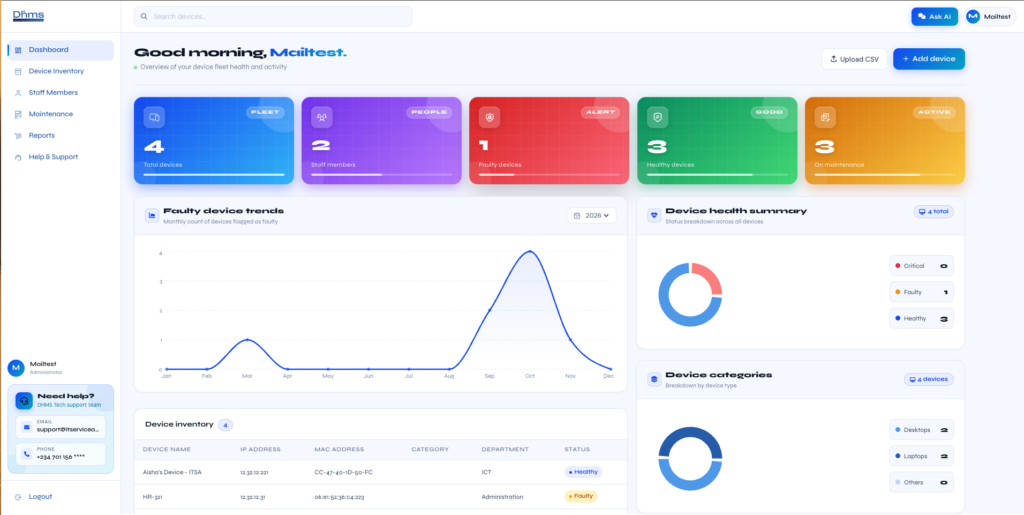Image resolution: width=1024 pixels, height=515 pixels.
Task: Click the Total devices card
Action: 214,140
